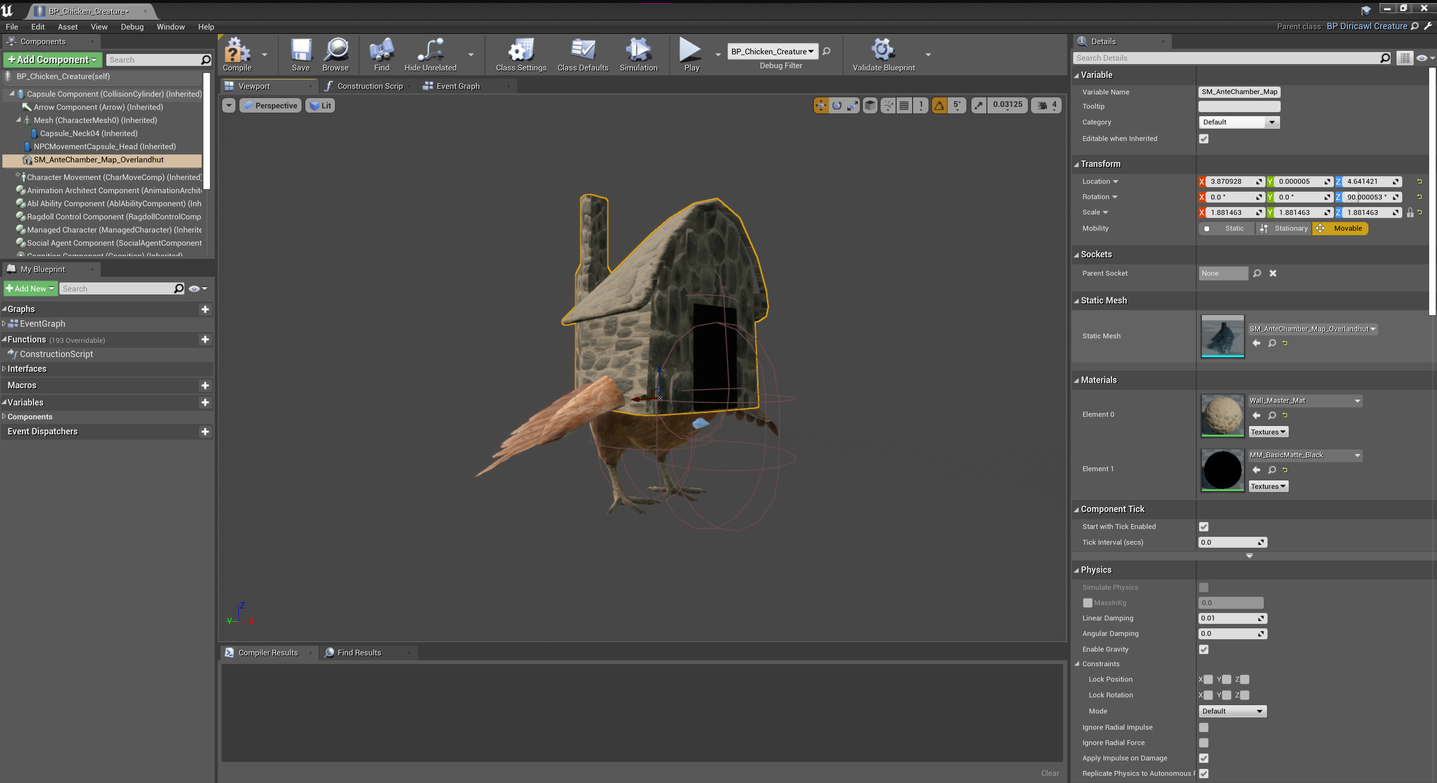Viewport: 1437px width, 783px height.
Task: Click Element 0 Wall_Master_Mat material thumbnail
Action: click(x=1222, y=415)
